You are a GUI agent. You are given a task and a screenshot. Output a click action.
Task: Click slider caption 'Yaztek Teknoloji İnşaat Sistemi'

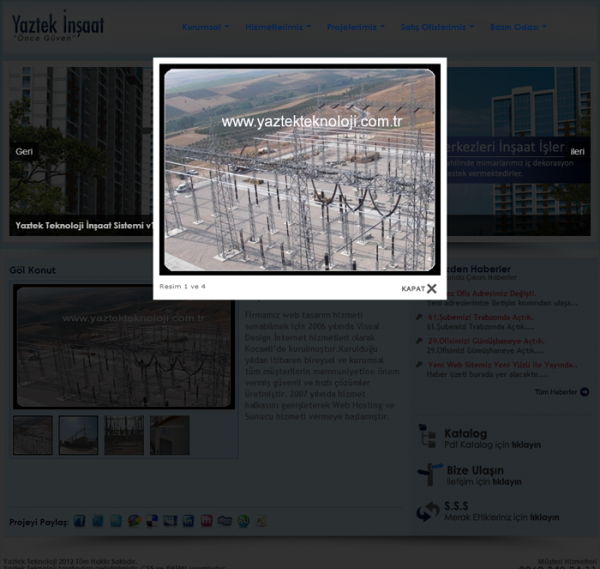[x=83, y=225]
